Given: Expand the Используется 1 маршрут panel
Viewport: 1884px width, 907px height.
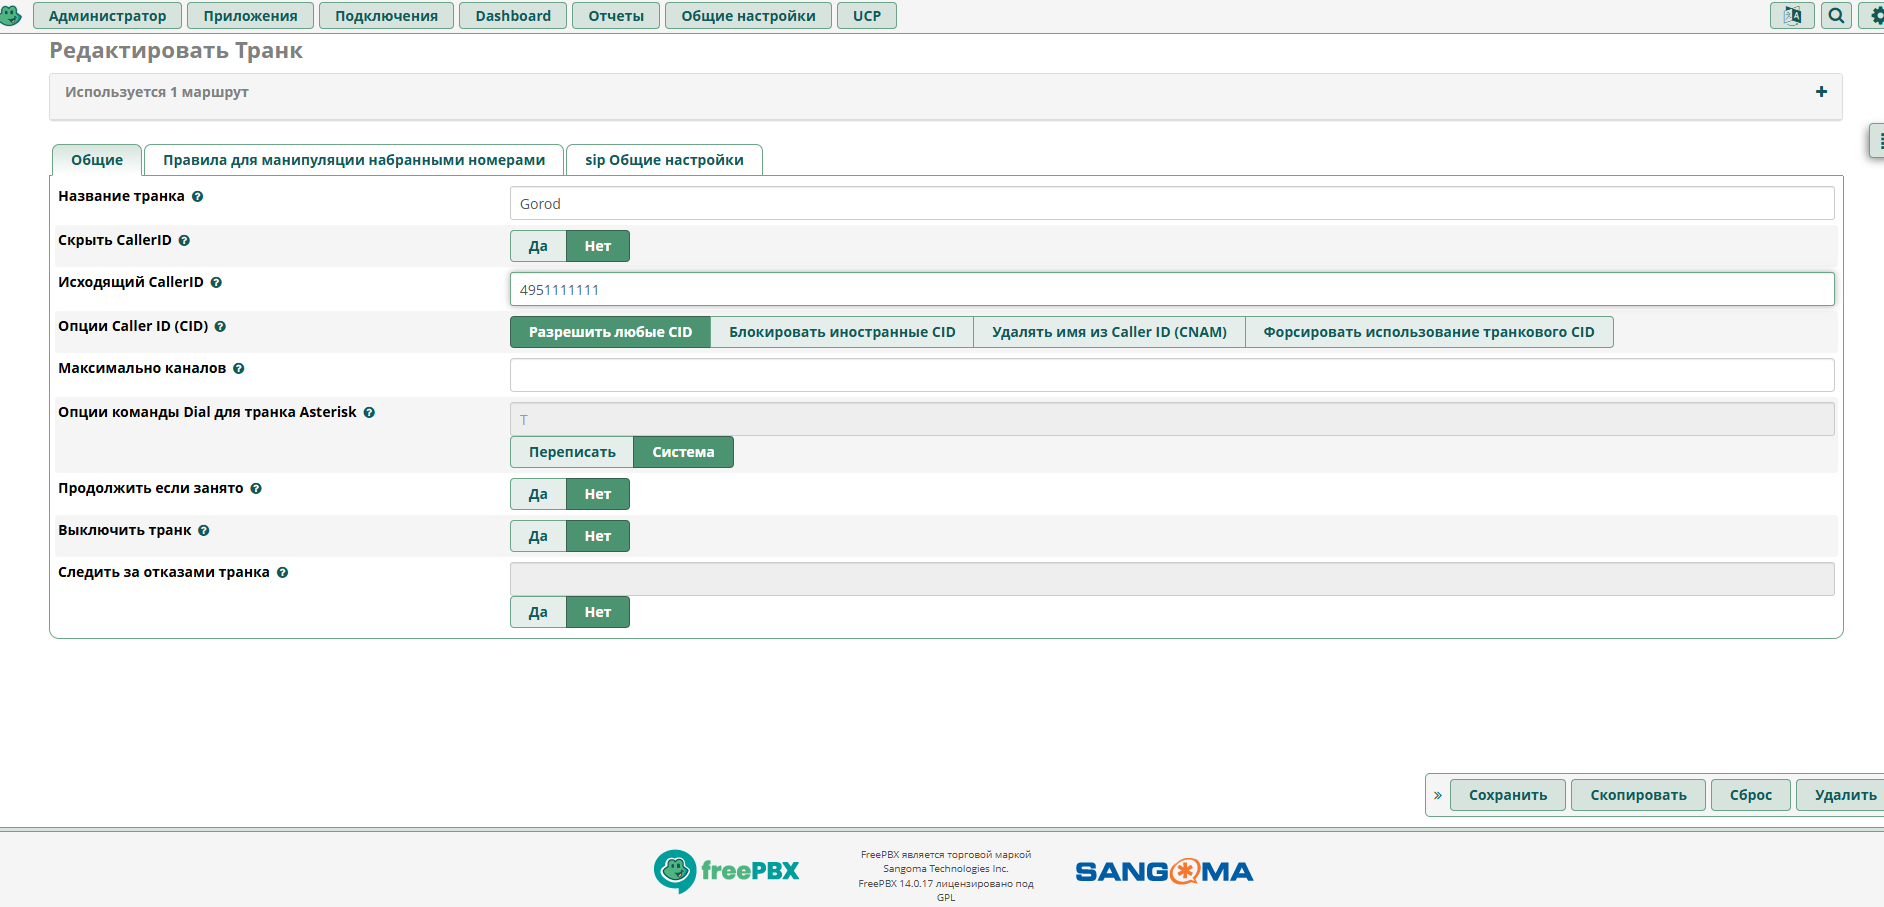Looking at the screenshot, I should [x=1821, y=92].
